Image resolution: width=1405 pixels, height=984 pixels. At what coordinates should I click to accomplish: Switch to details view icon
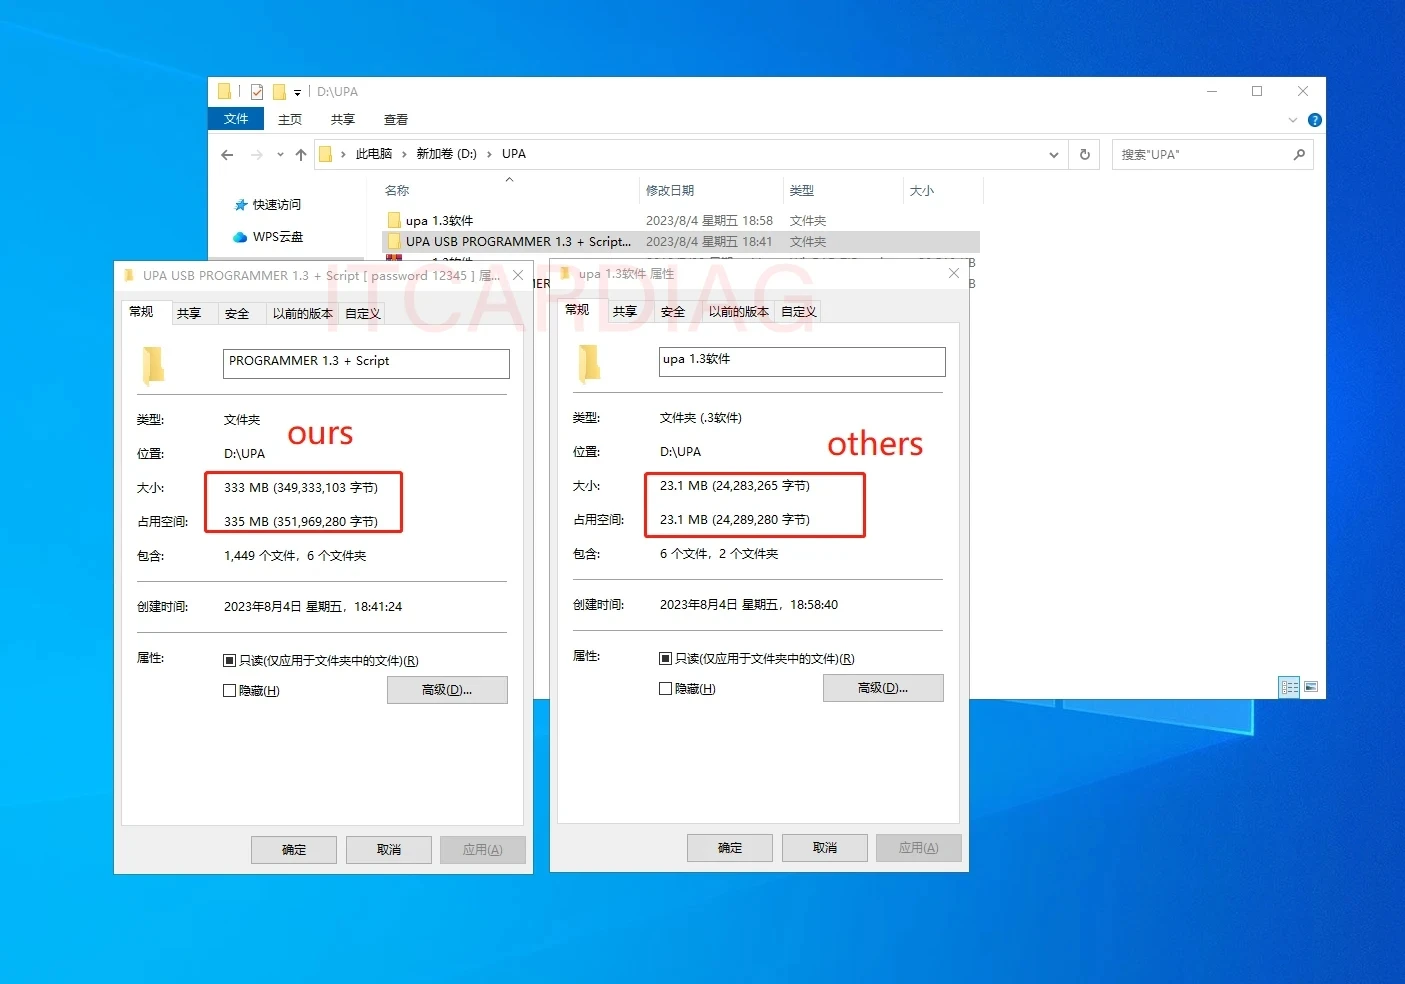(x=1290, y=687)
